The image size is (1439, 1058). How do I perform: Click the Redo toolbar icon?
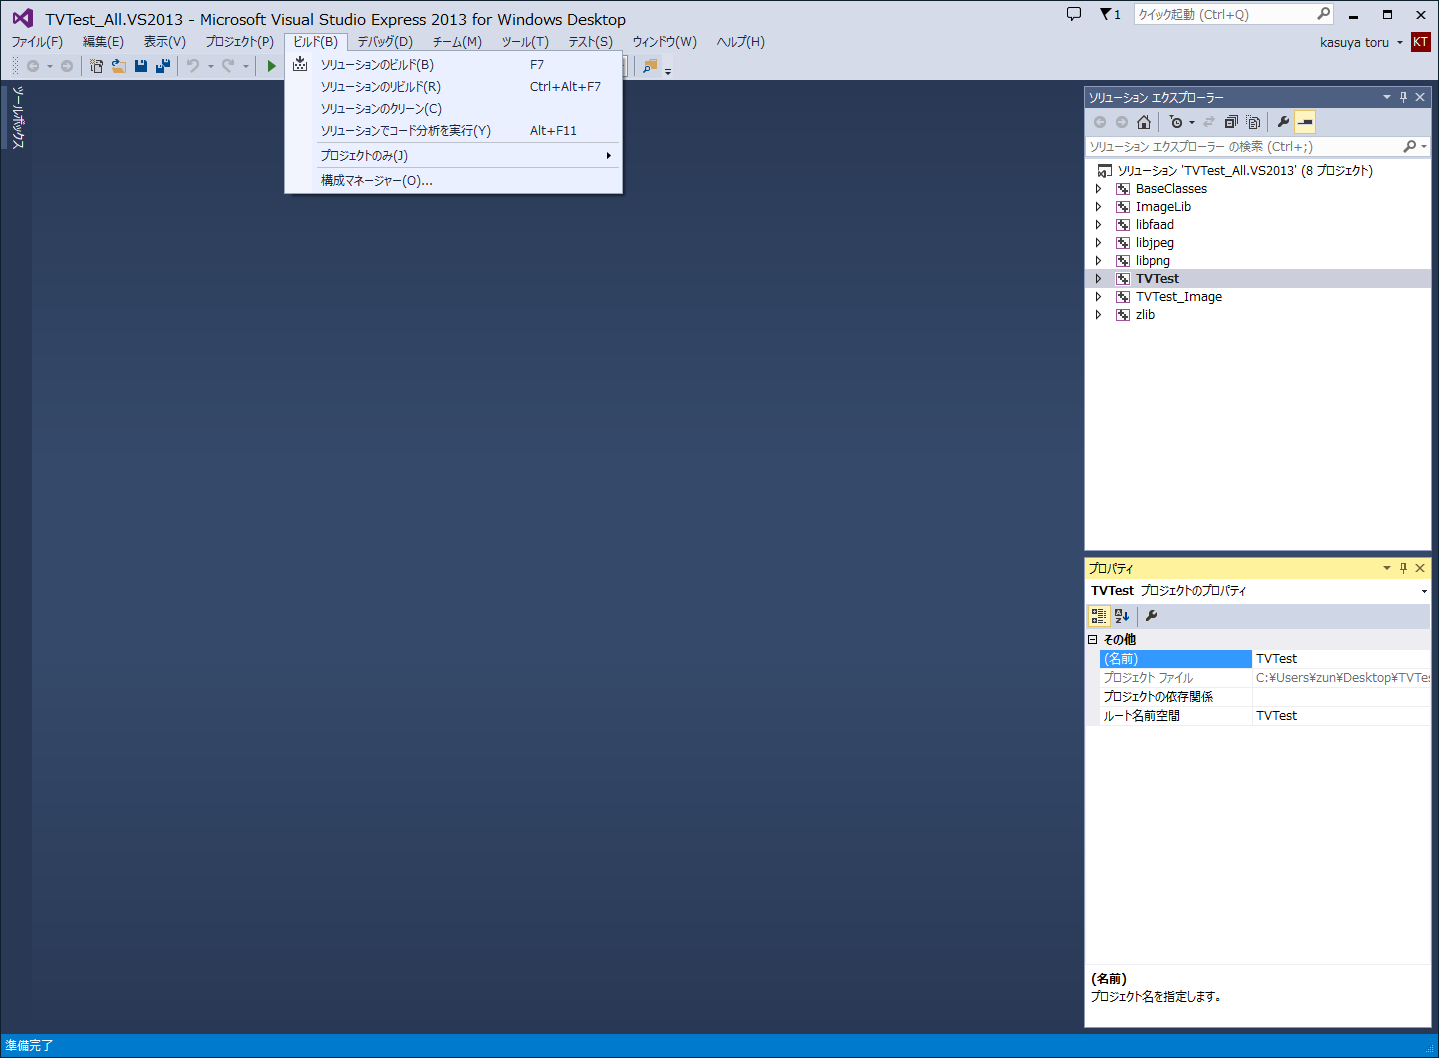(228, 66)
